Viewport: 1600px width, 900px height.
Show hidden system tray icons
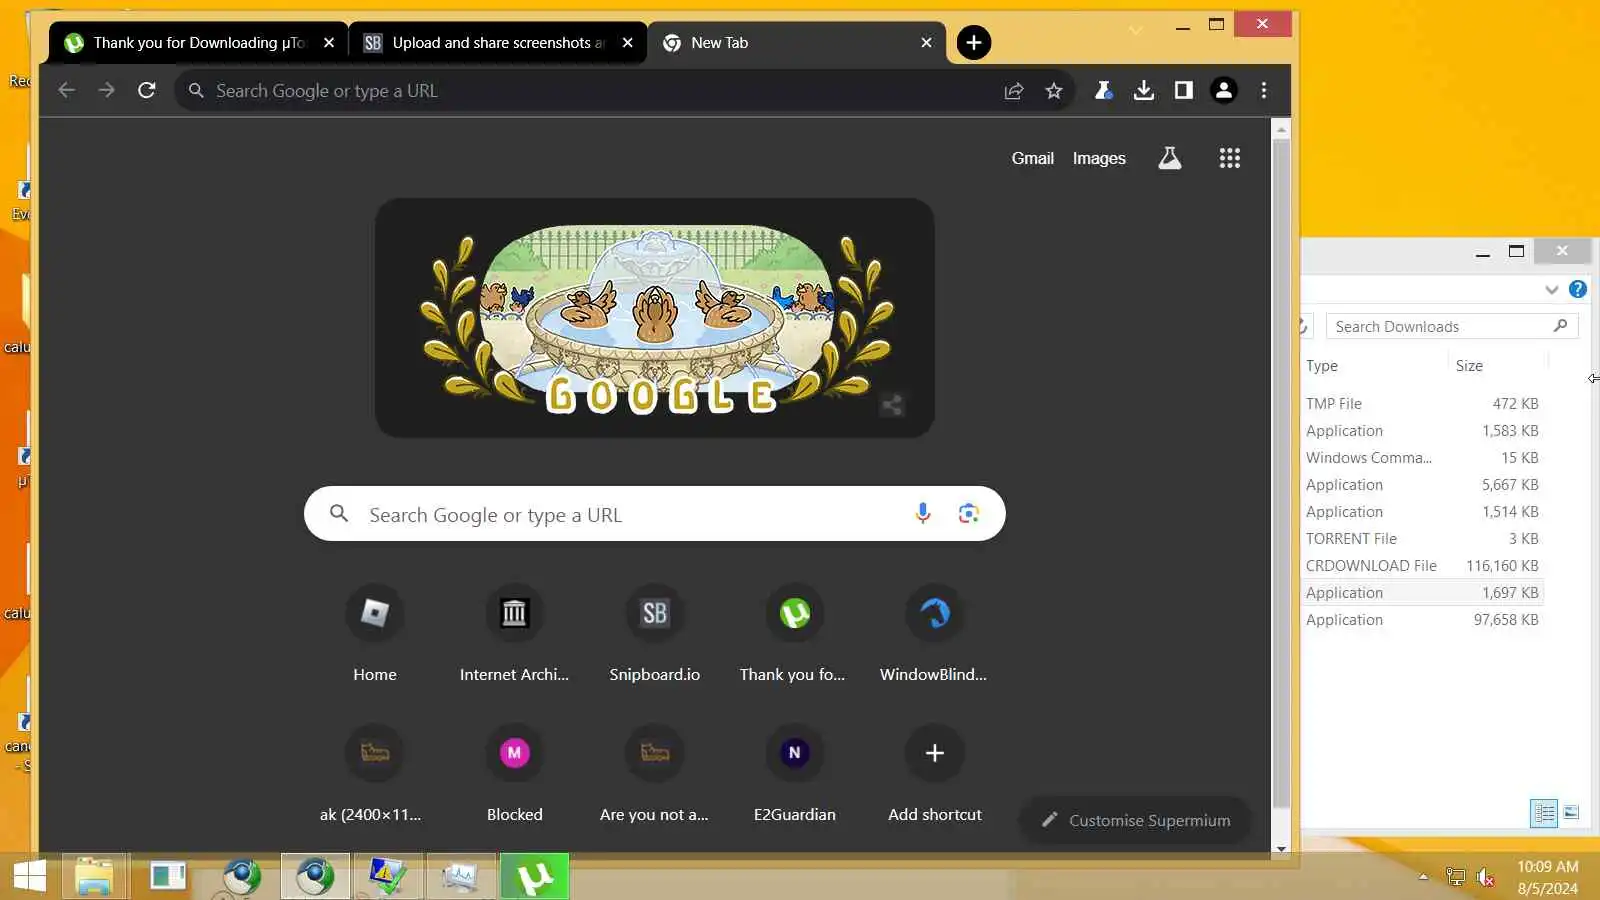click(x=1423, y=877)
